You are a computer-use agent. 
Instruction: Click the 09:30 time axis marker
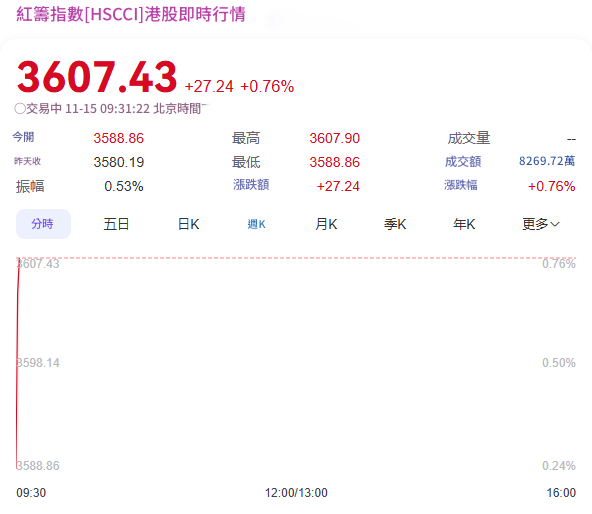coord(31,493)
